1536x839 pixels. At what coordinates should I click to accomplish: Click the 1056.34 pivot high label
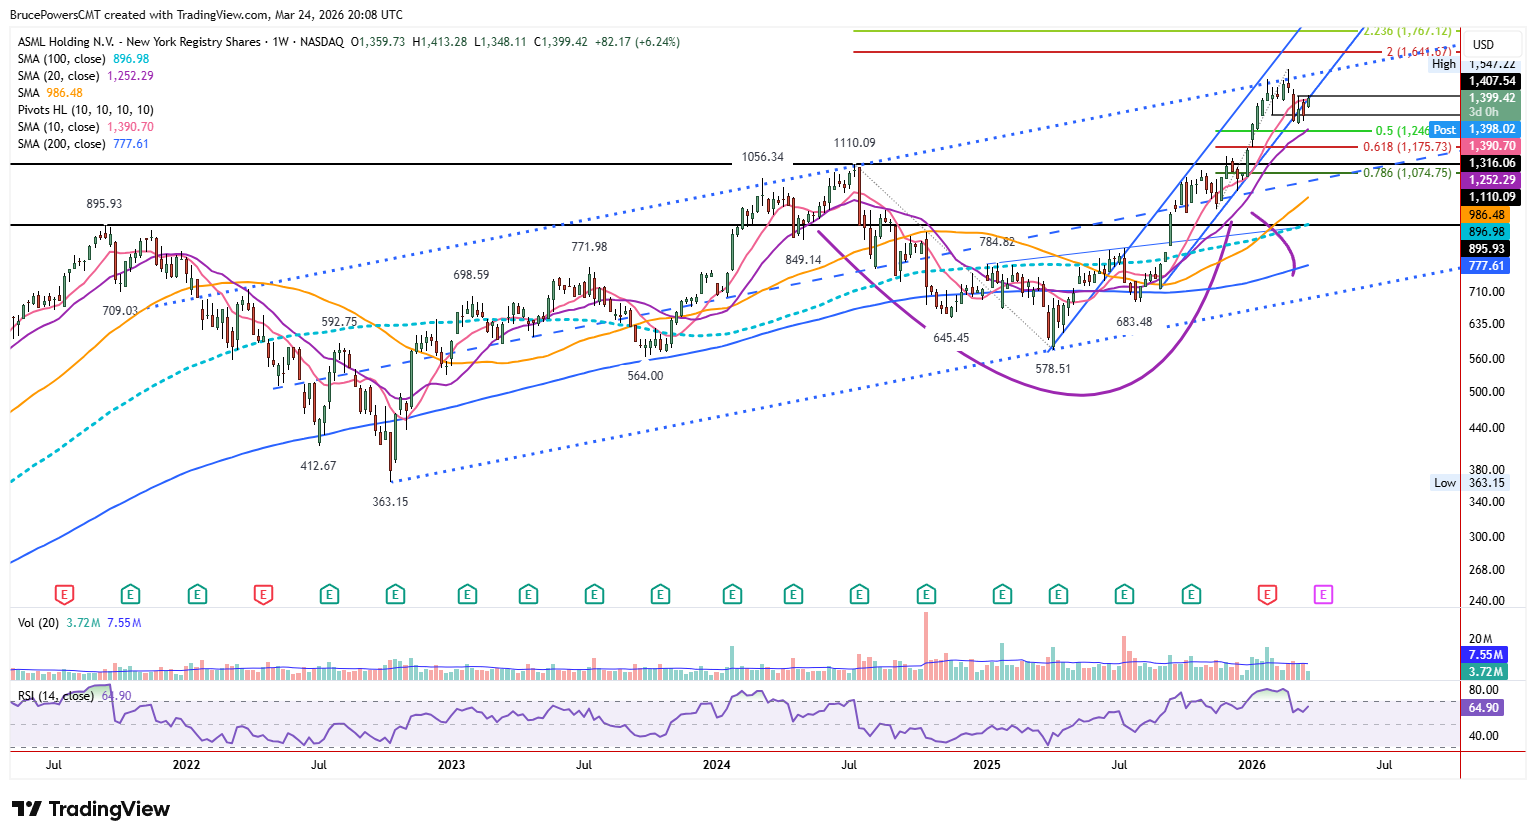pyautogui.click(x=763, y=157)
